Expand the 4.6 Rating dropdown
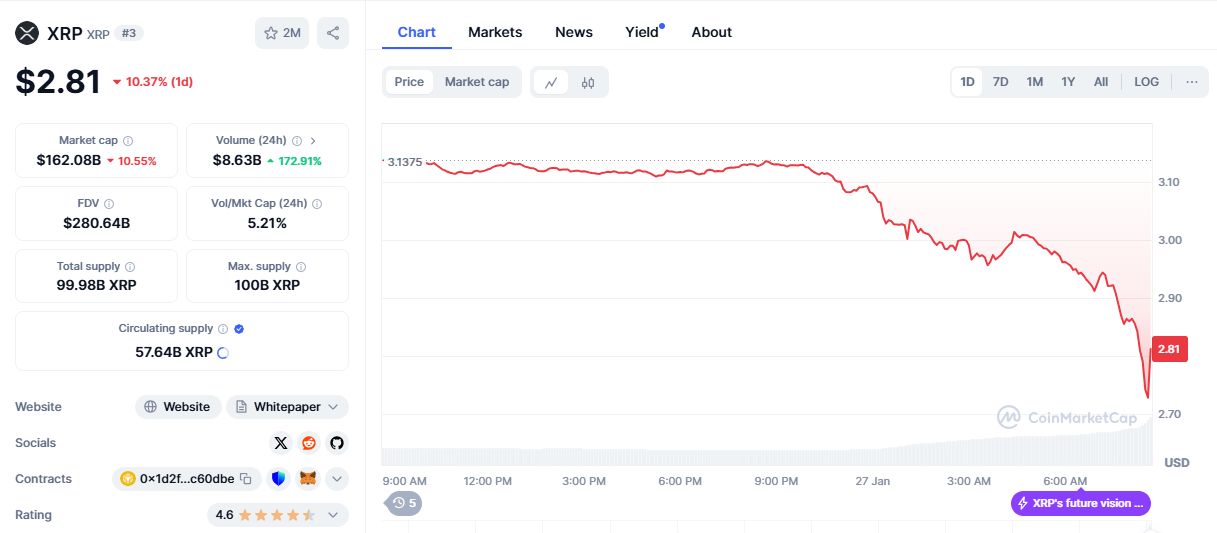This screenshot has width=1217, height=533. 278,515
